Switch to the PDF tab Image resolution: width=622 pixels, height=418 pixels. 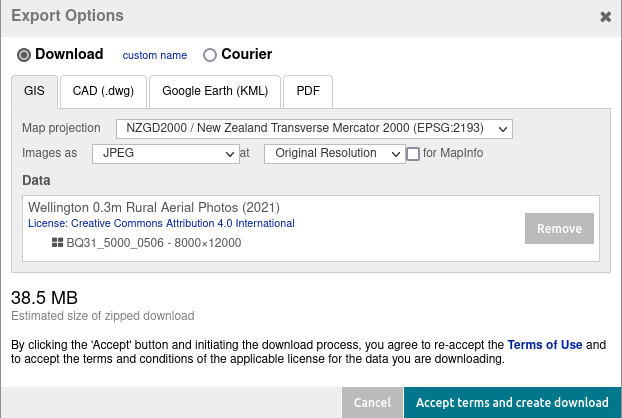pyautogui.click(x=307, y=91)
